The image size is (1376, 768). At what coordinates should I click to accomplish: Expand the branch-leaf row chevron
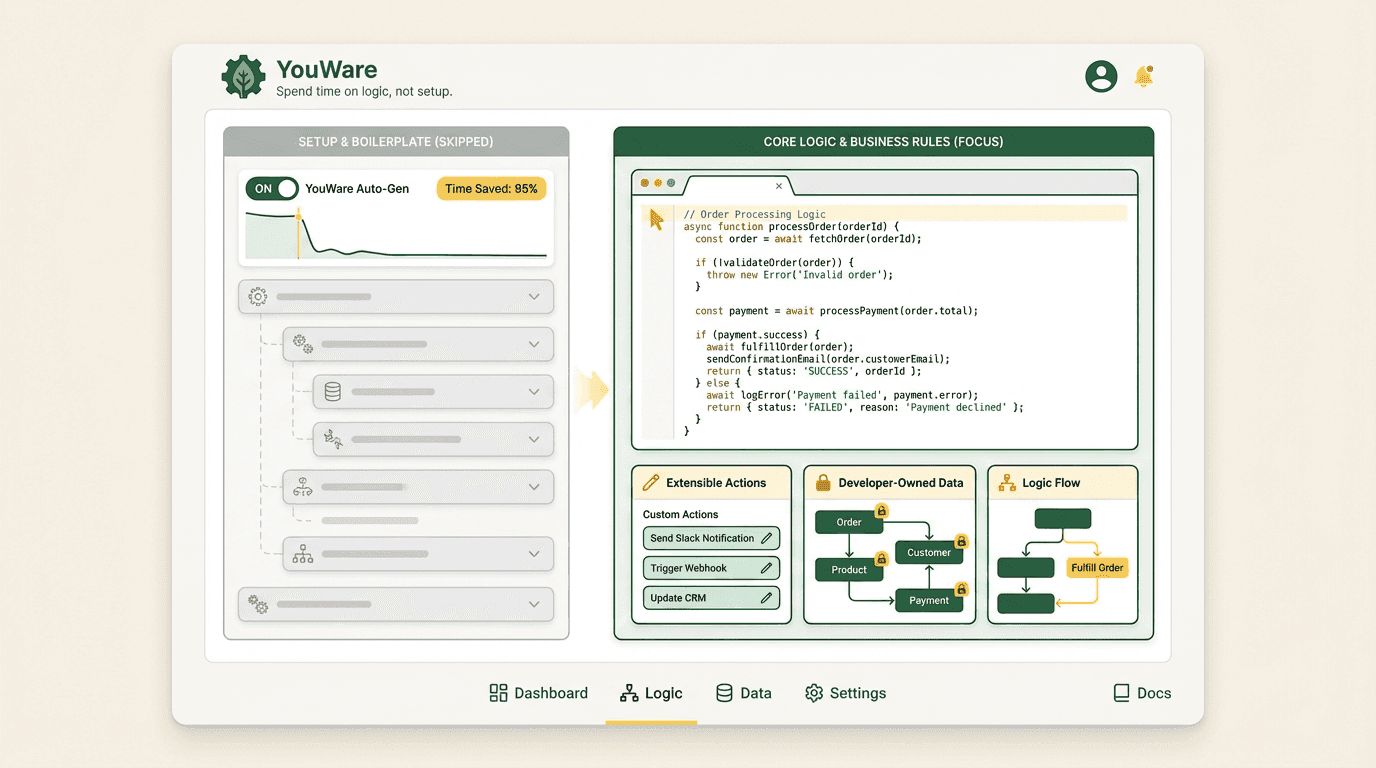coord(534,439)
